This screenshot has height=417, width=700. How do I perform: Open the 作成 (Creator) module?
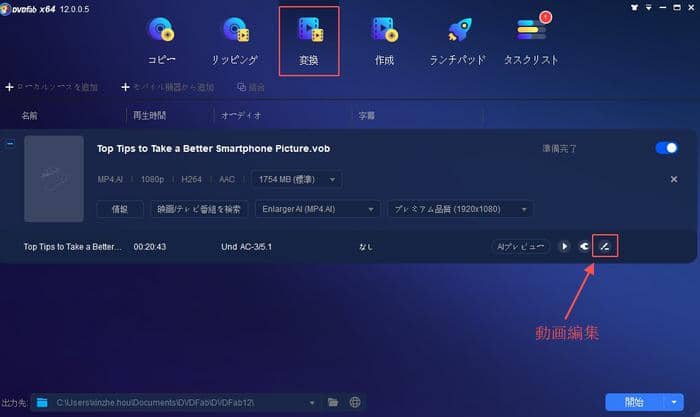coord(384,41)
